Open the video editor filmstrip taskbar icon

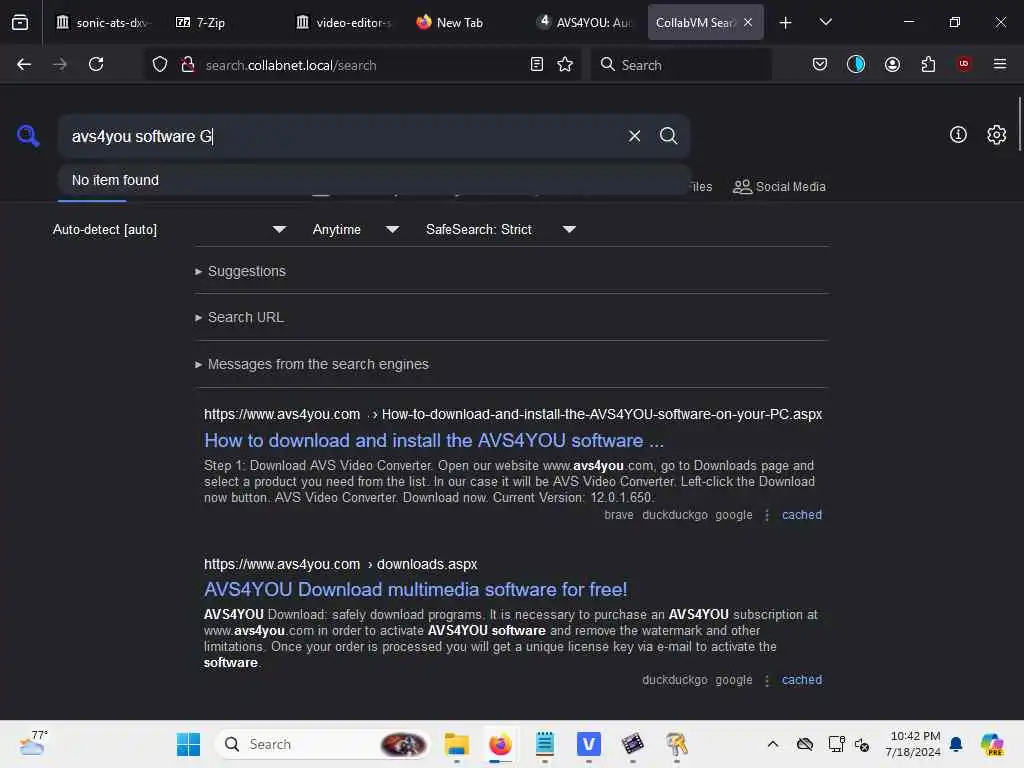[x=632, y=744]
